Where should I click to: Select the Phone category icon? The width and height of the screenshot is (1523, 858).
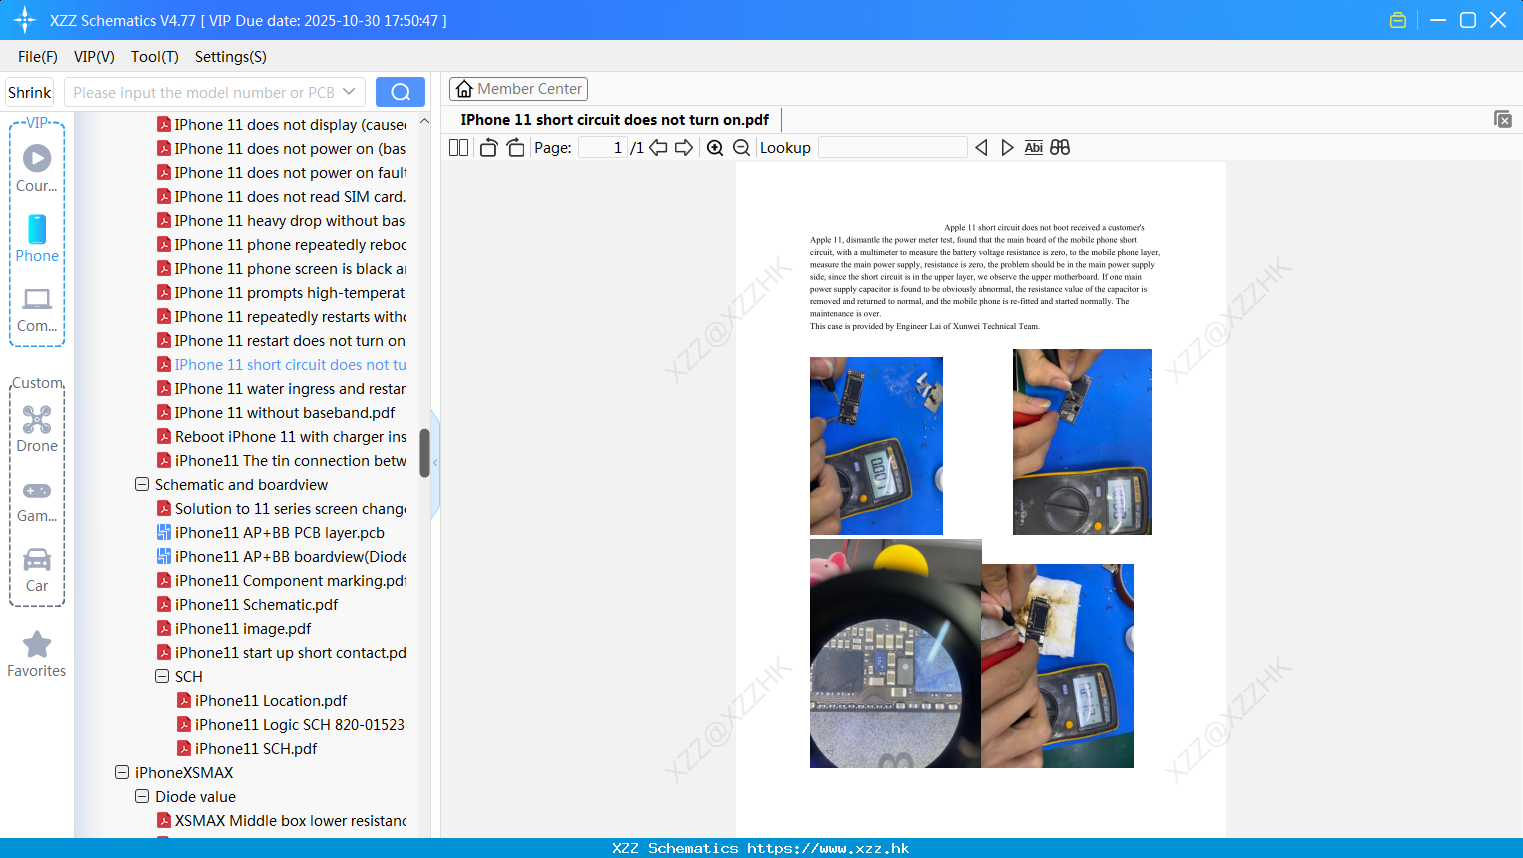(37, 238)
